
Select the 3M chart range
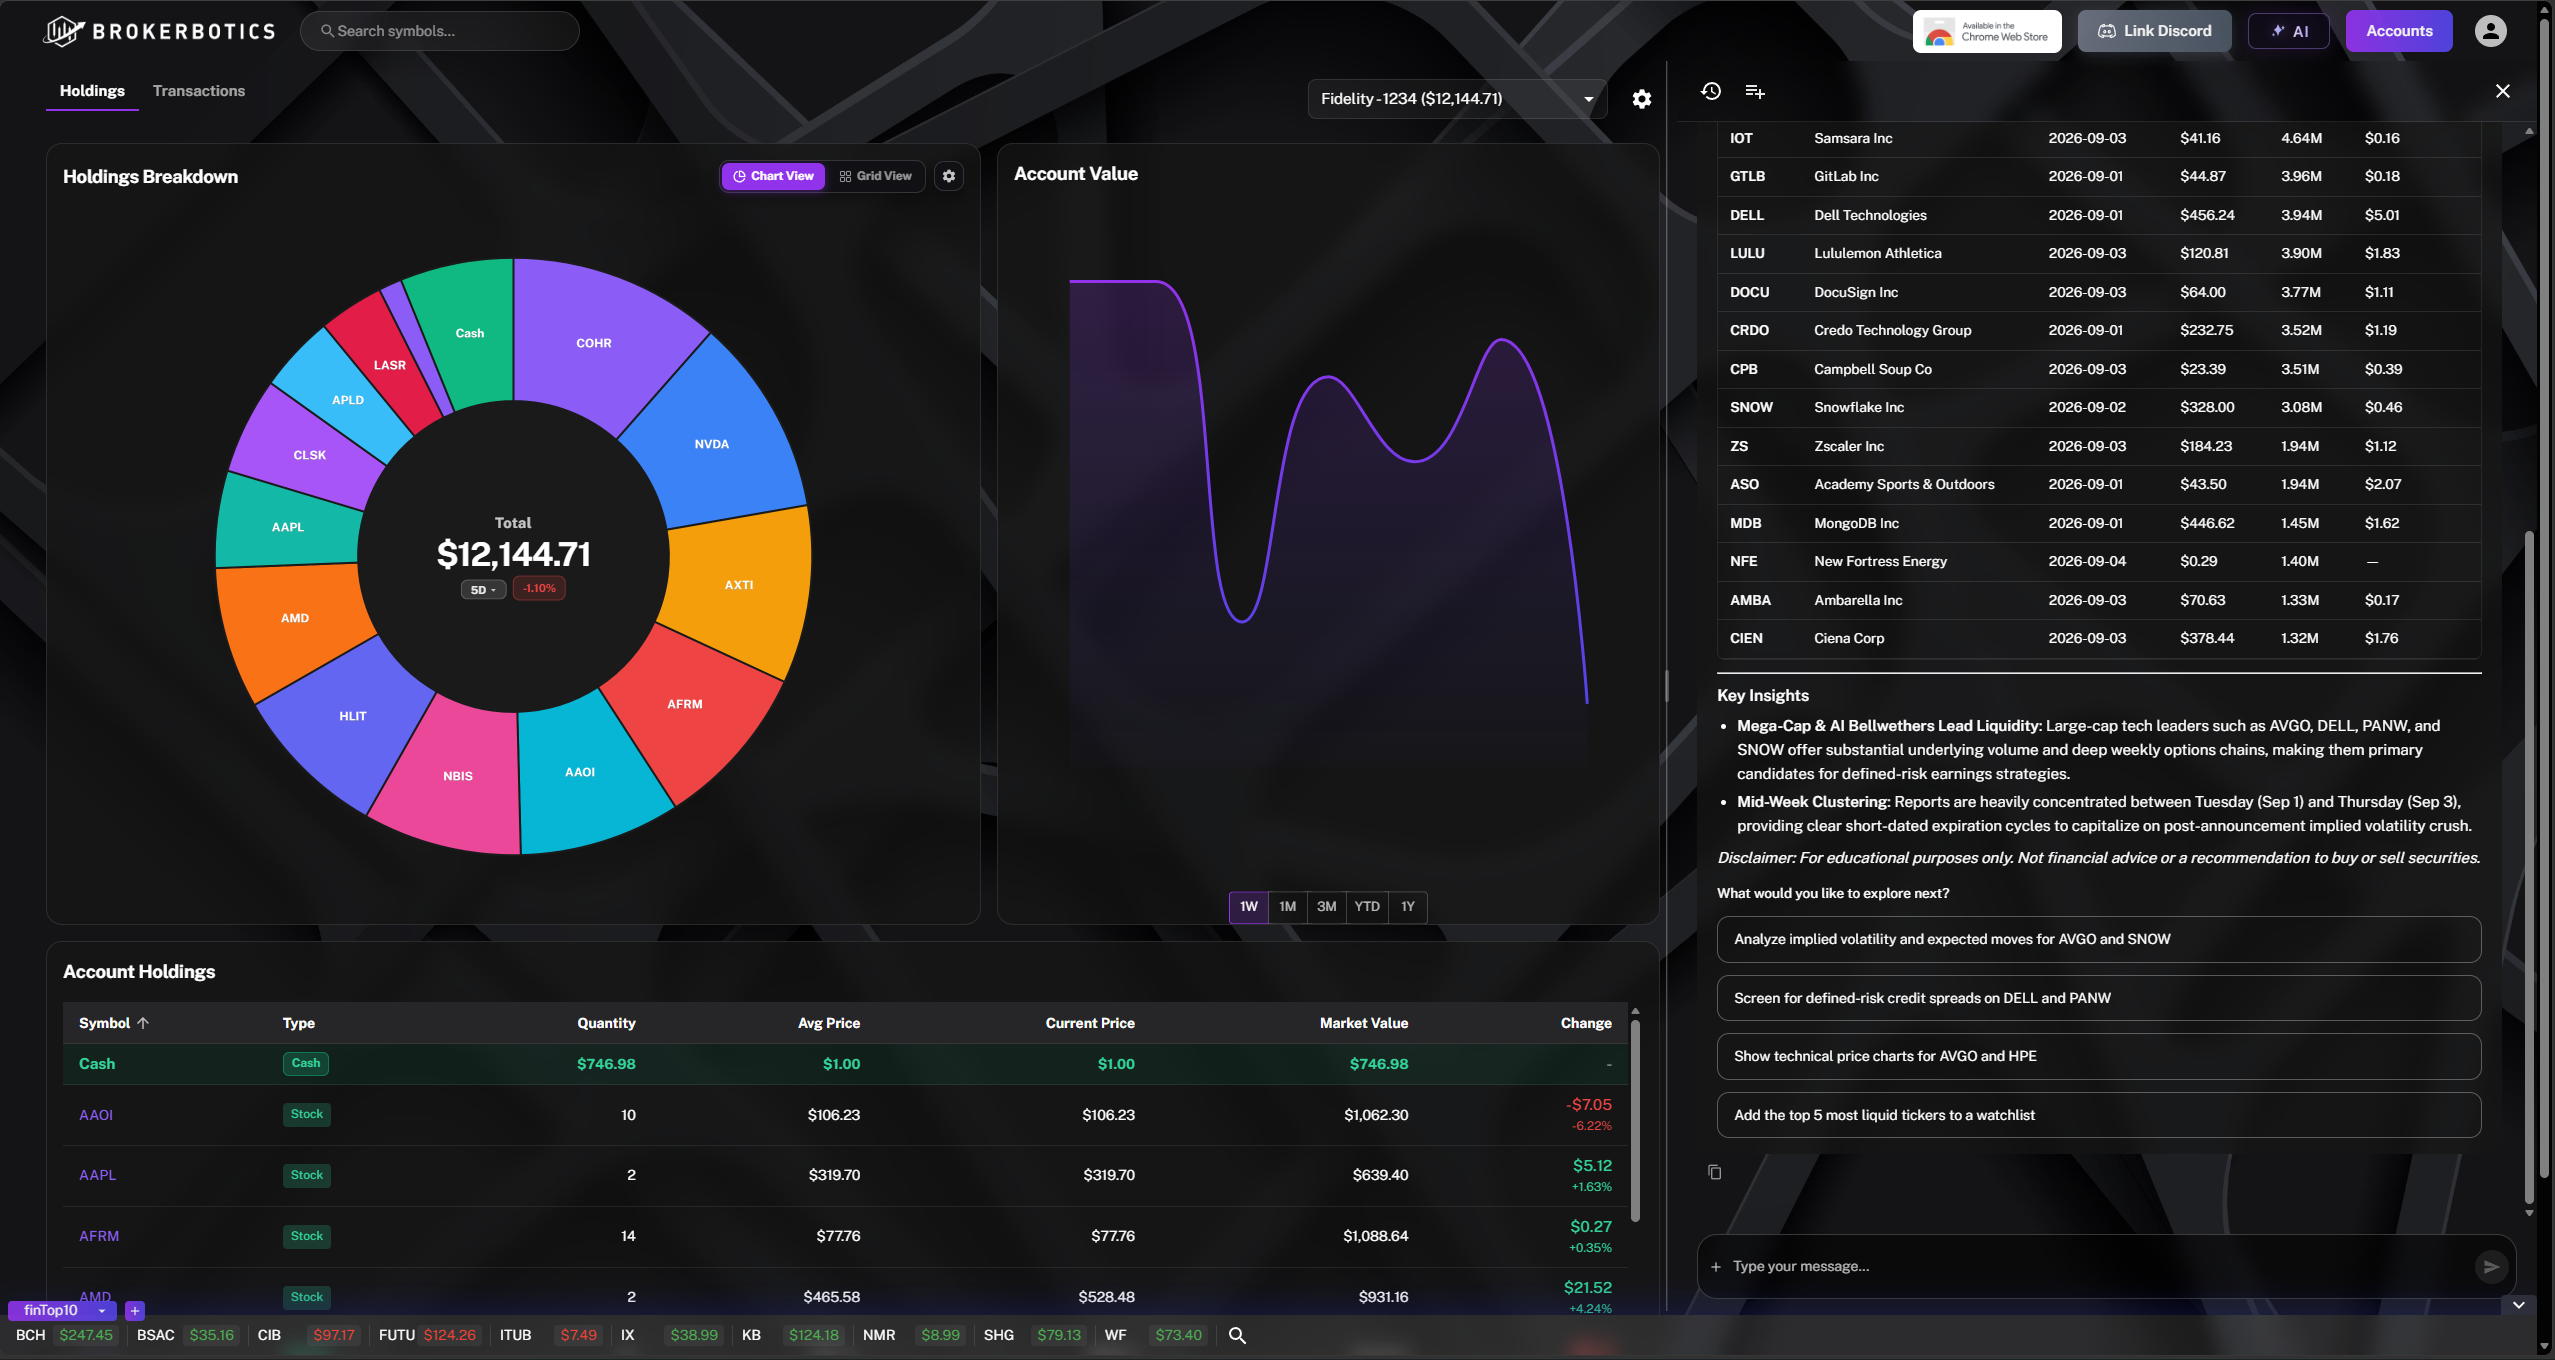1327,907
